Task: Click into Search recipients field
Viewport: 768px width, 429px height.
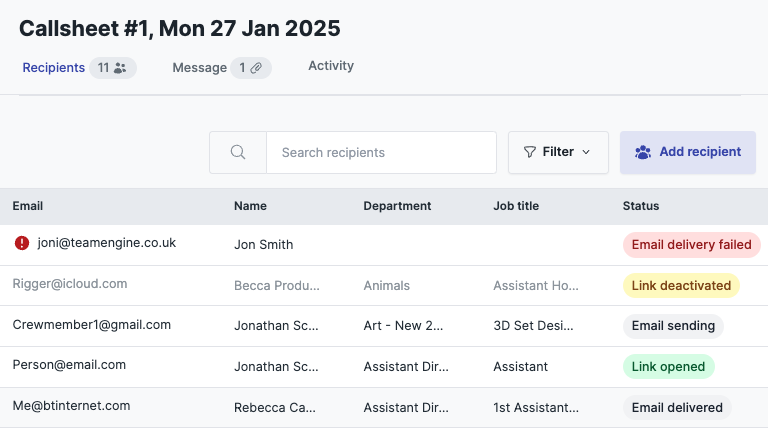Action: click(382, 152)
